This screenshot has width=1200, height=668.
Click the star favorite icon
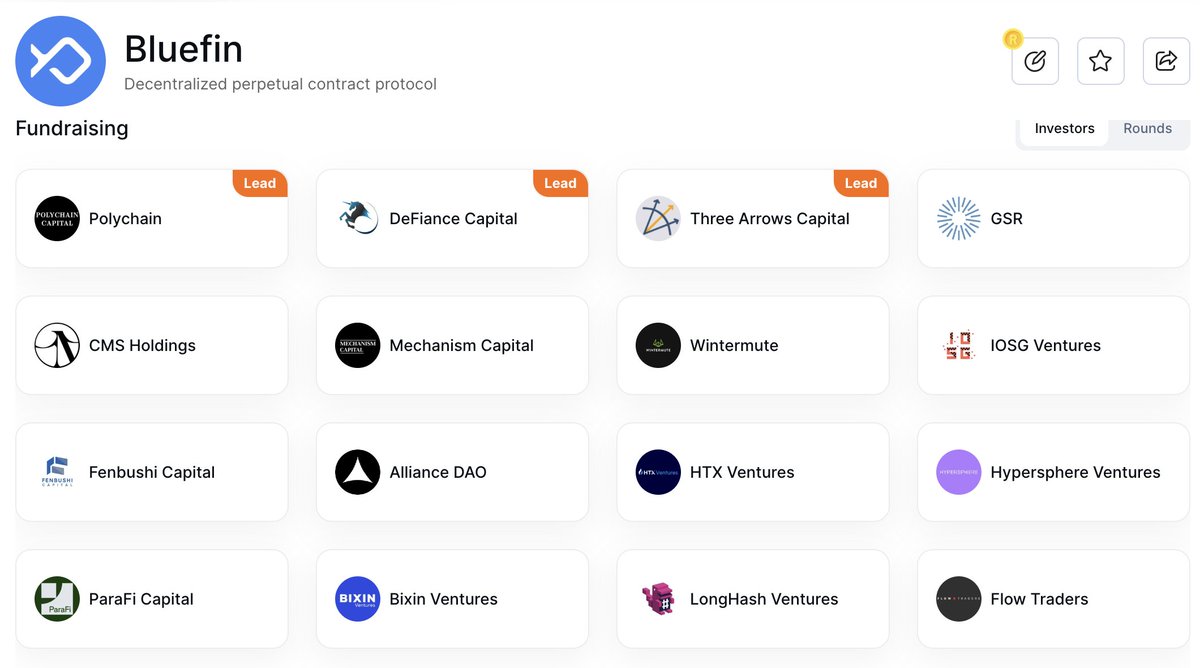click(x=1100, y=61)
